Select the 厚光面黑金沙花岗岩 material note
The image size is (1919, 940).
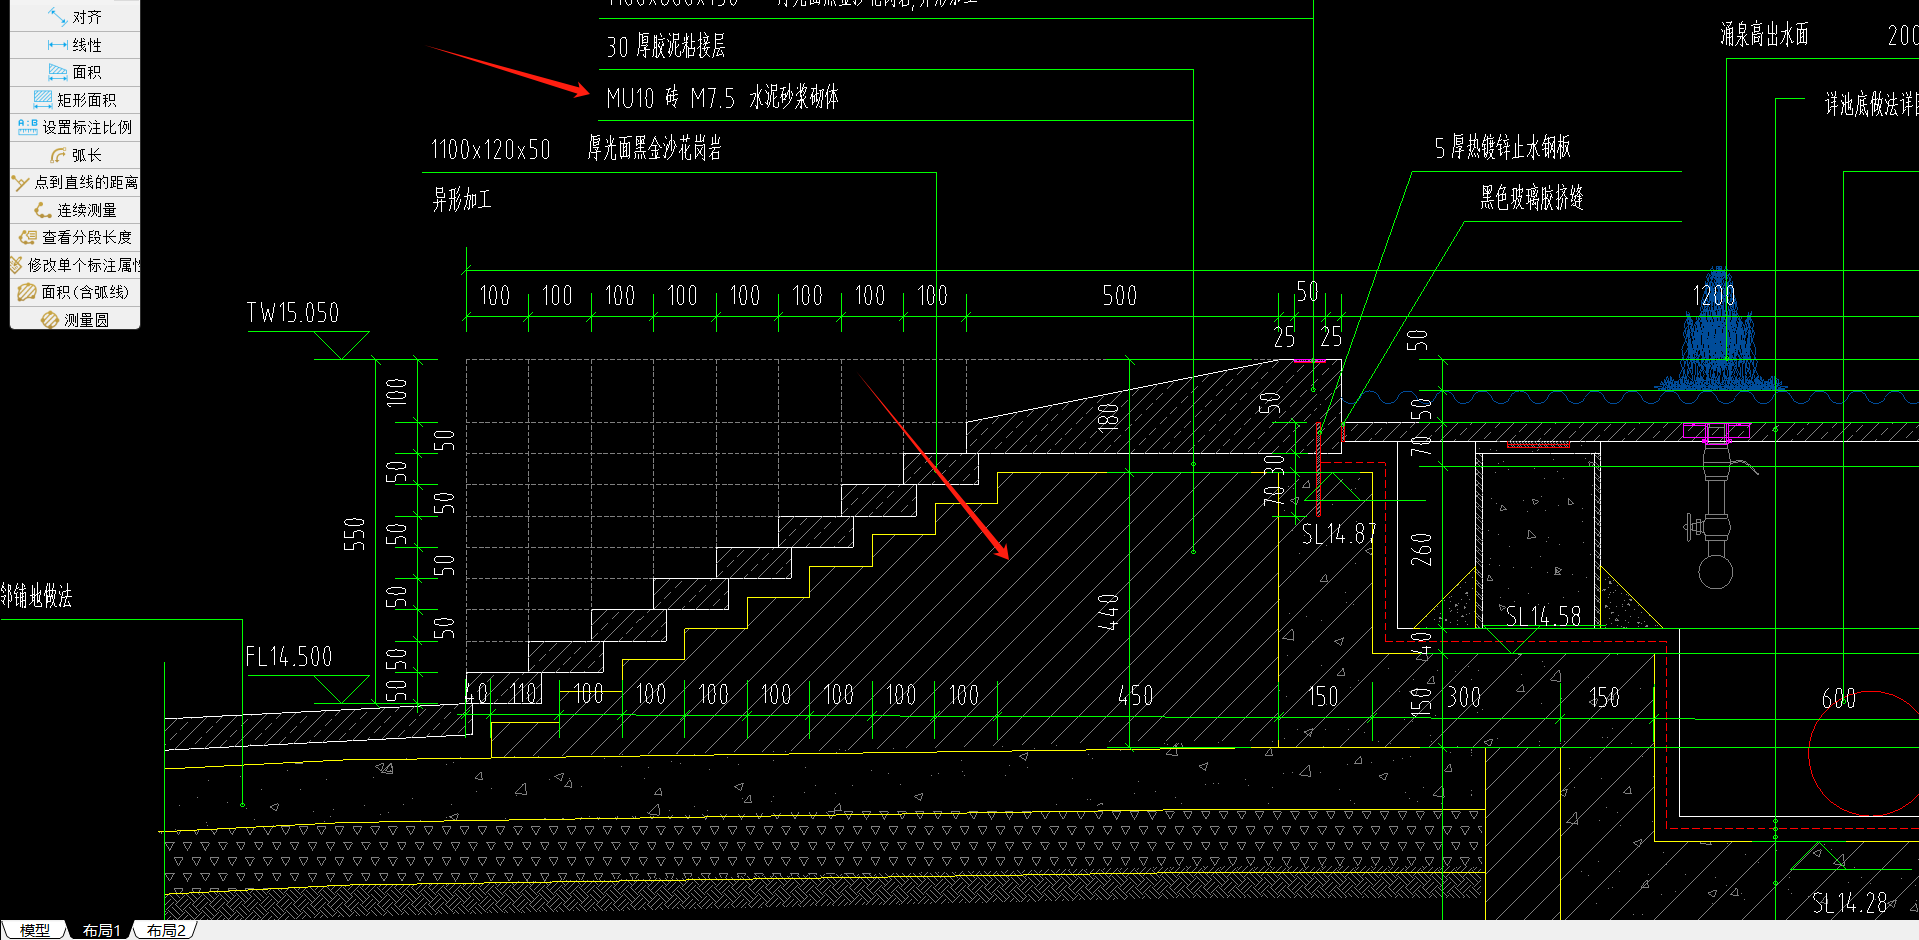point(654,149)
